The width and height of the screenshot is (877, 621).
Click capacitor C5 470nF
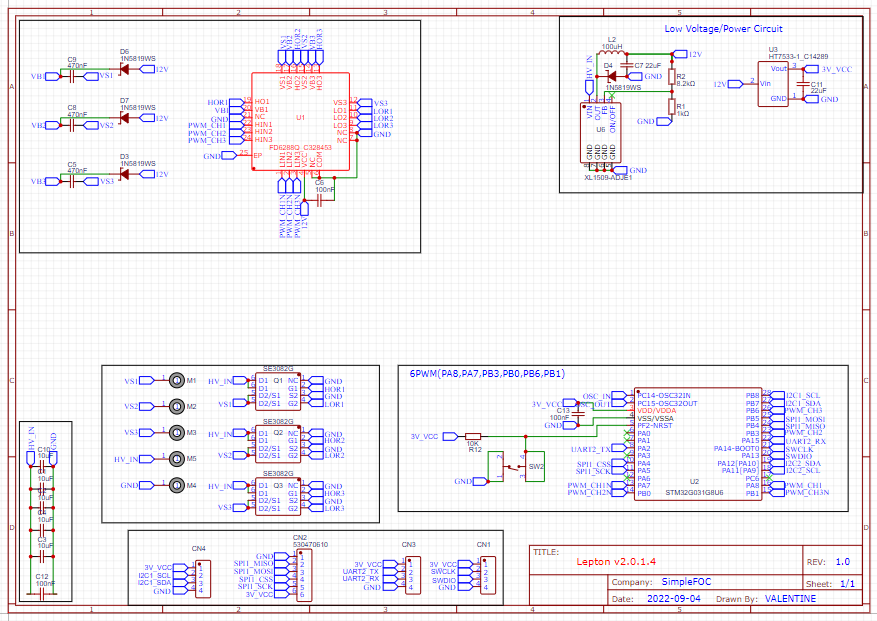pos(72,181)
